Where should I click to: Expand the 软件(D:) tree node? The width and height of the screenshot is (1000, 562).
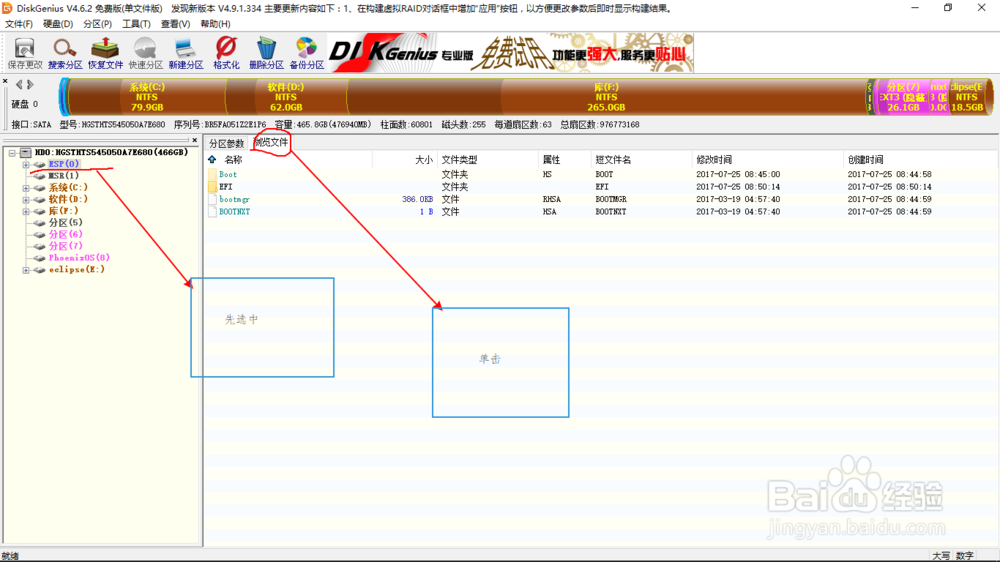26,200
